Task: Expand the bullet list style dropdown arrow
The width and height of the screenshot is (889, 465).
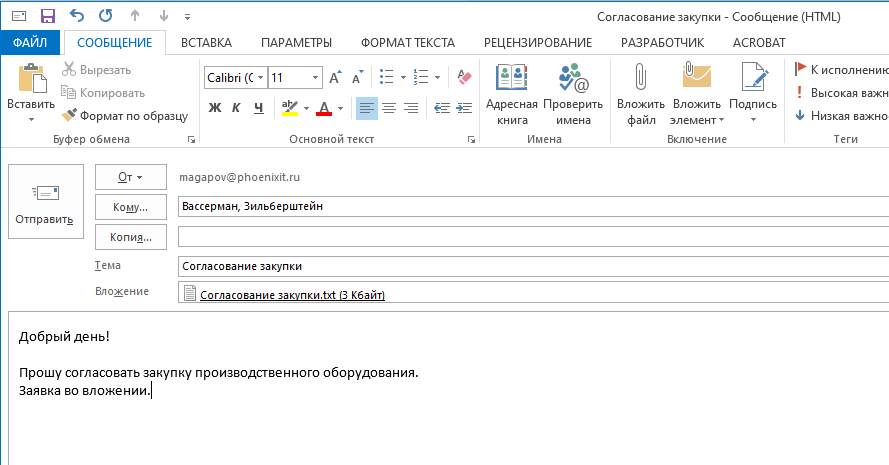Action: tap(403, 77)
